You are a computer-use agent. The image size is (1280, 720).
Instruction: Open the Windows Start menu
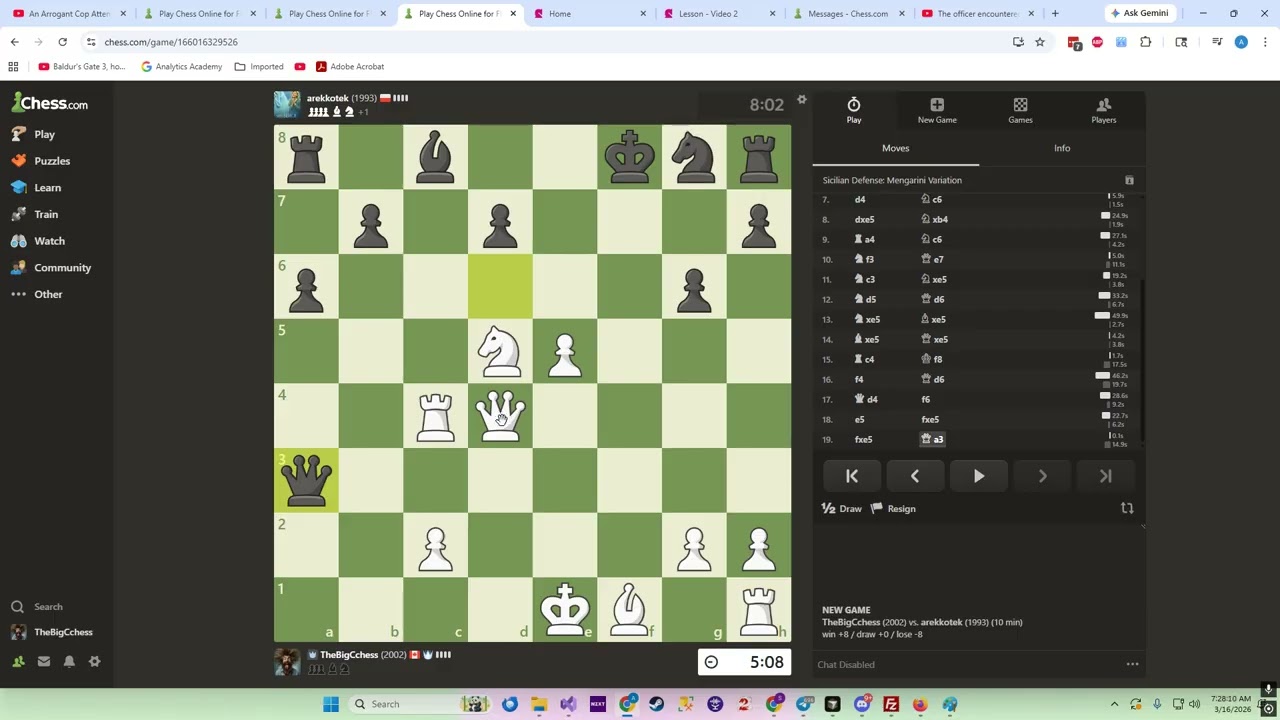click(331, 704)
